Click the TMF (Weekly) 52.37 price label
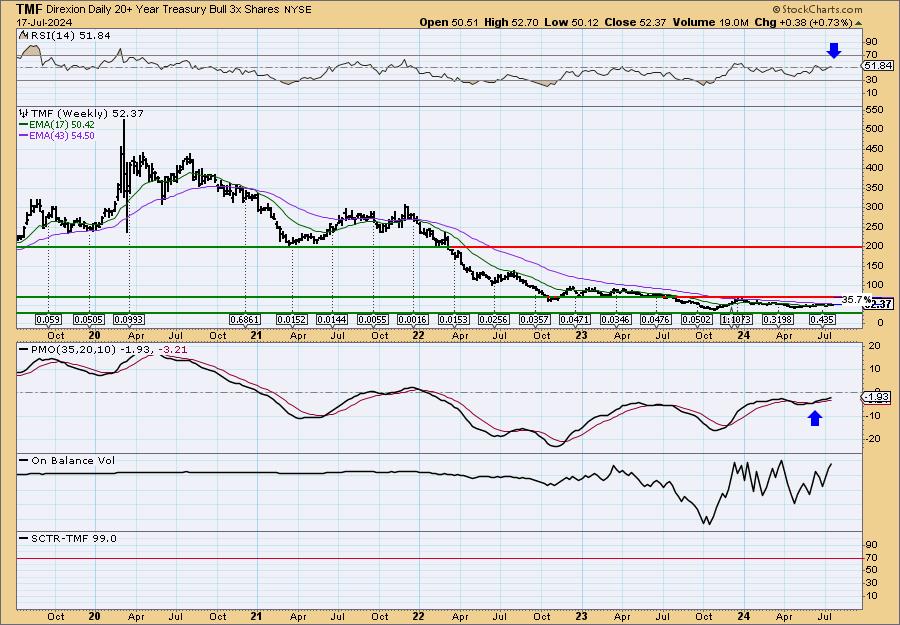 [x=87, y=114]
